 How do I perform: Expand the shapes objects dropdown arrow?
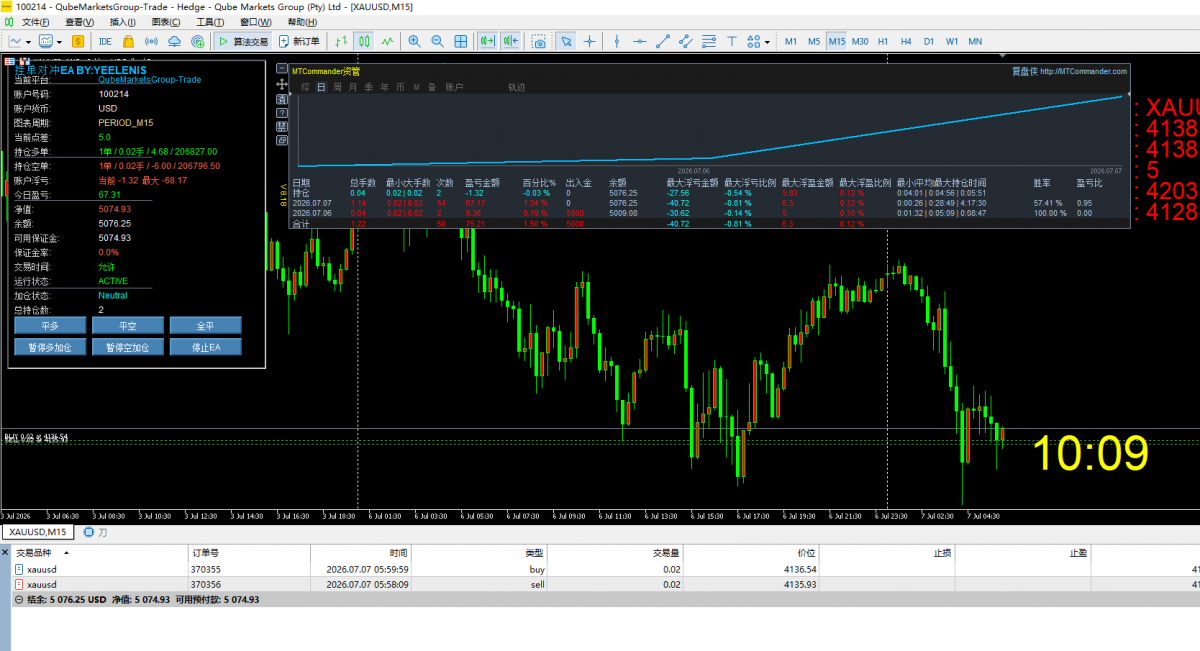pyautogui.click(x=767, y=42)
